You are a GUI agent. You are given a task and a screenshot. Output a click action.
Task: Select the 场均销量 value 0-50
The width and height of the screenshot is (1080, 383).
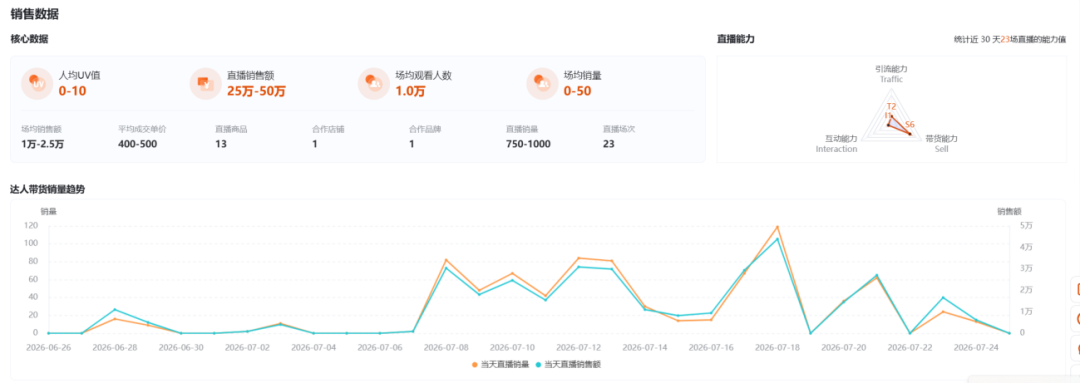[577, 91]
